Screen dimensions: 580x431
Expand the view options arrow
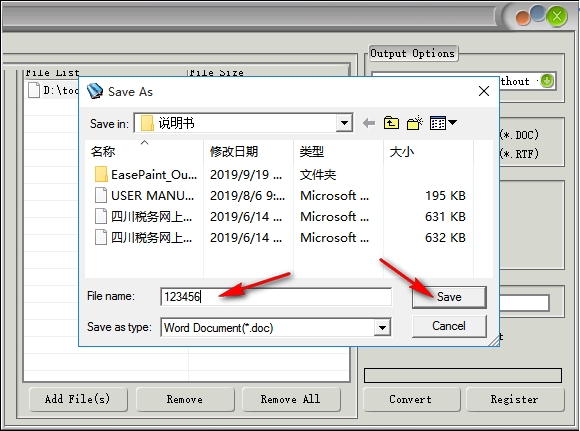pyautogui.click(x=452, y=122)
